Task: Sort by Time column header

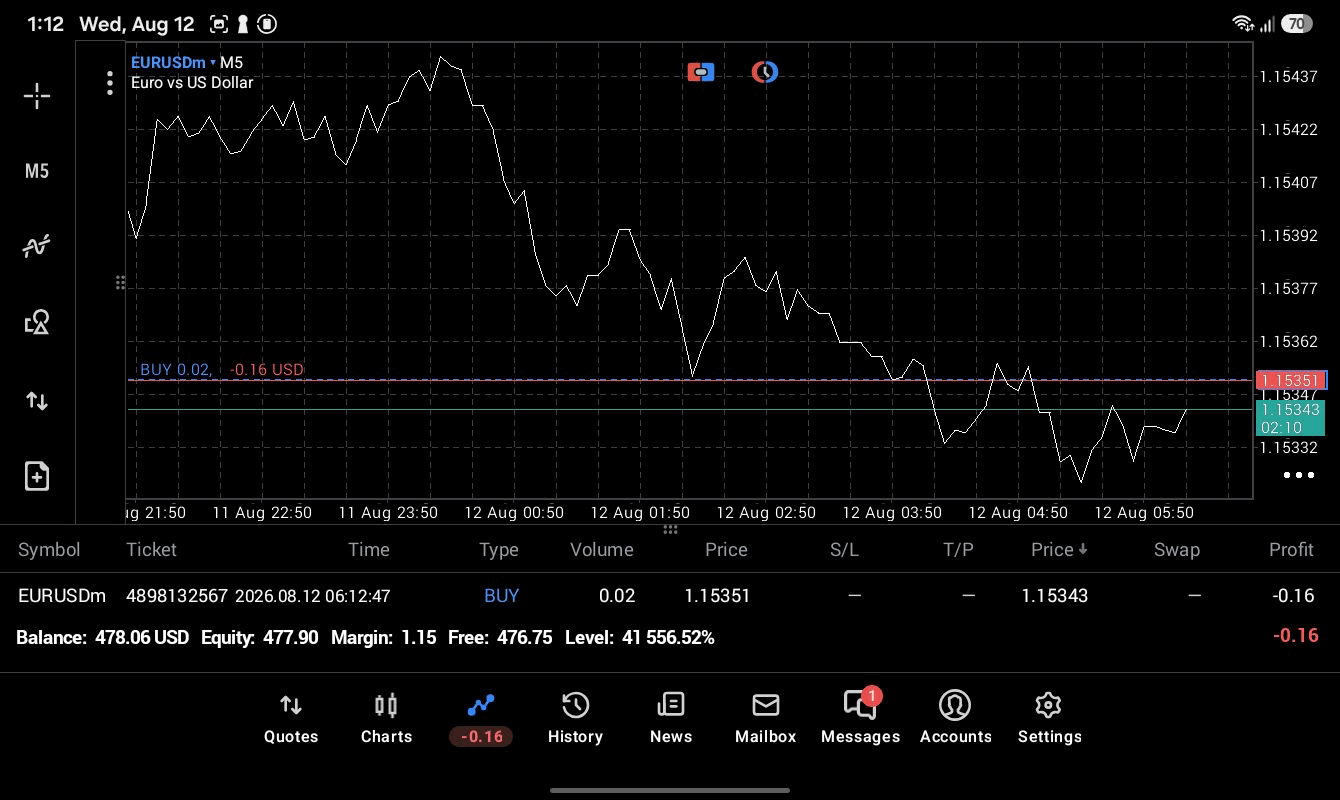Action: (368, 549)
